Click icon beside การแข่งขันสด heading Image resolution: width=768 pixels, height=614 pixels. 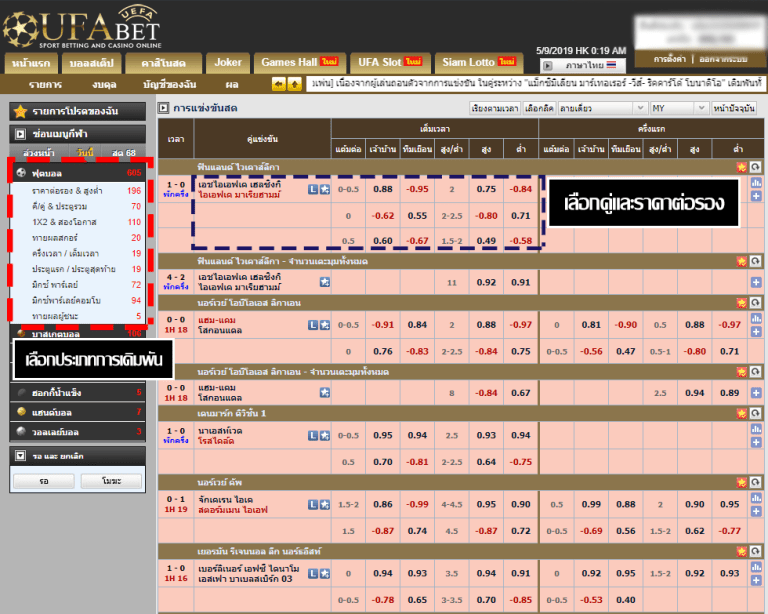[164, 108]
